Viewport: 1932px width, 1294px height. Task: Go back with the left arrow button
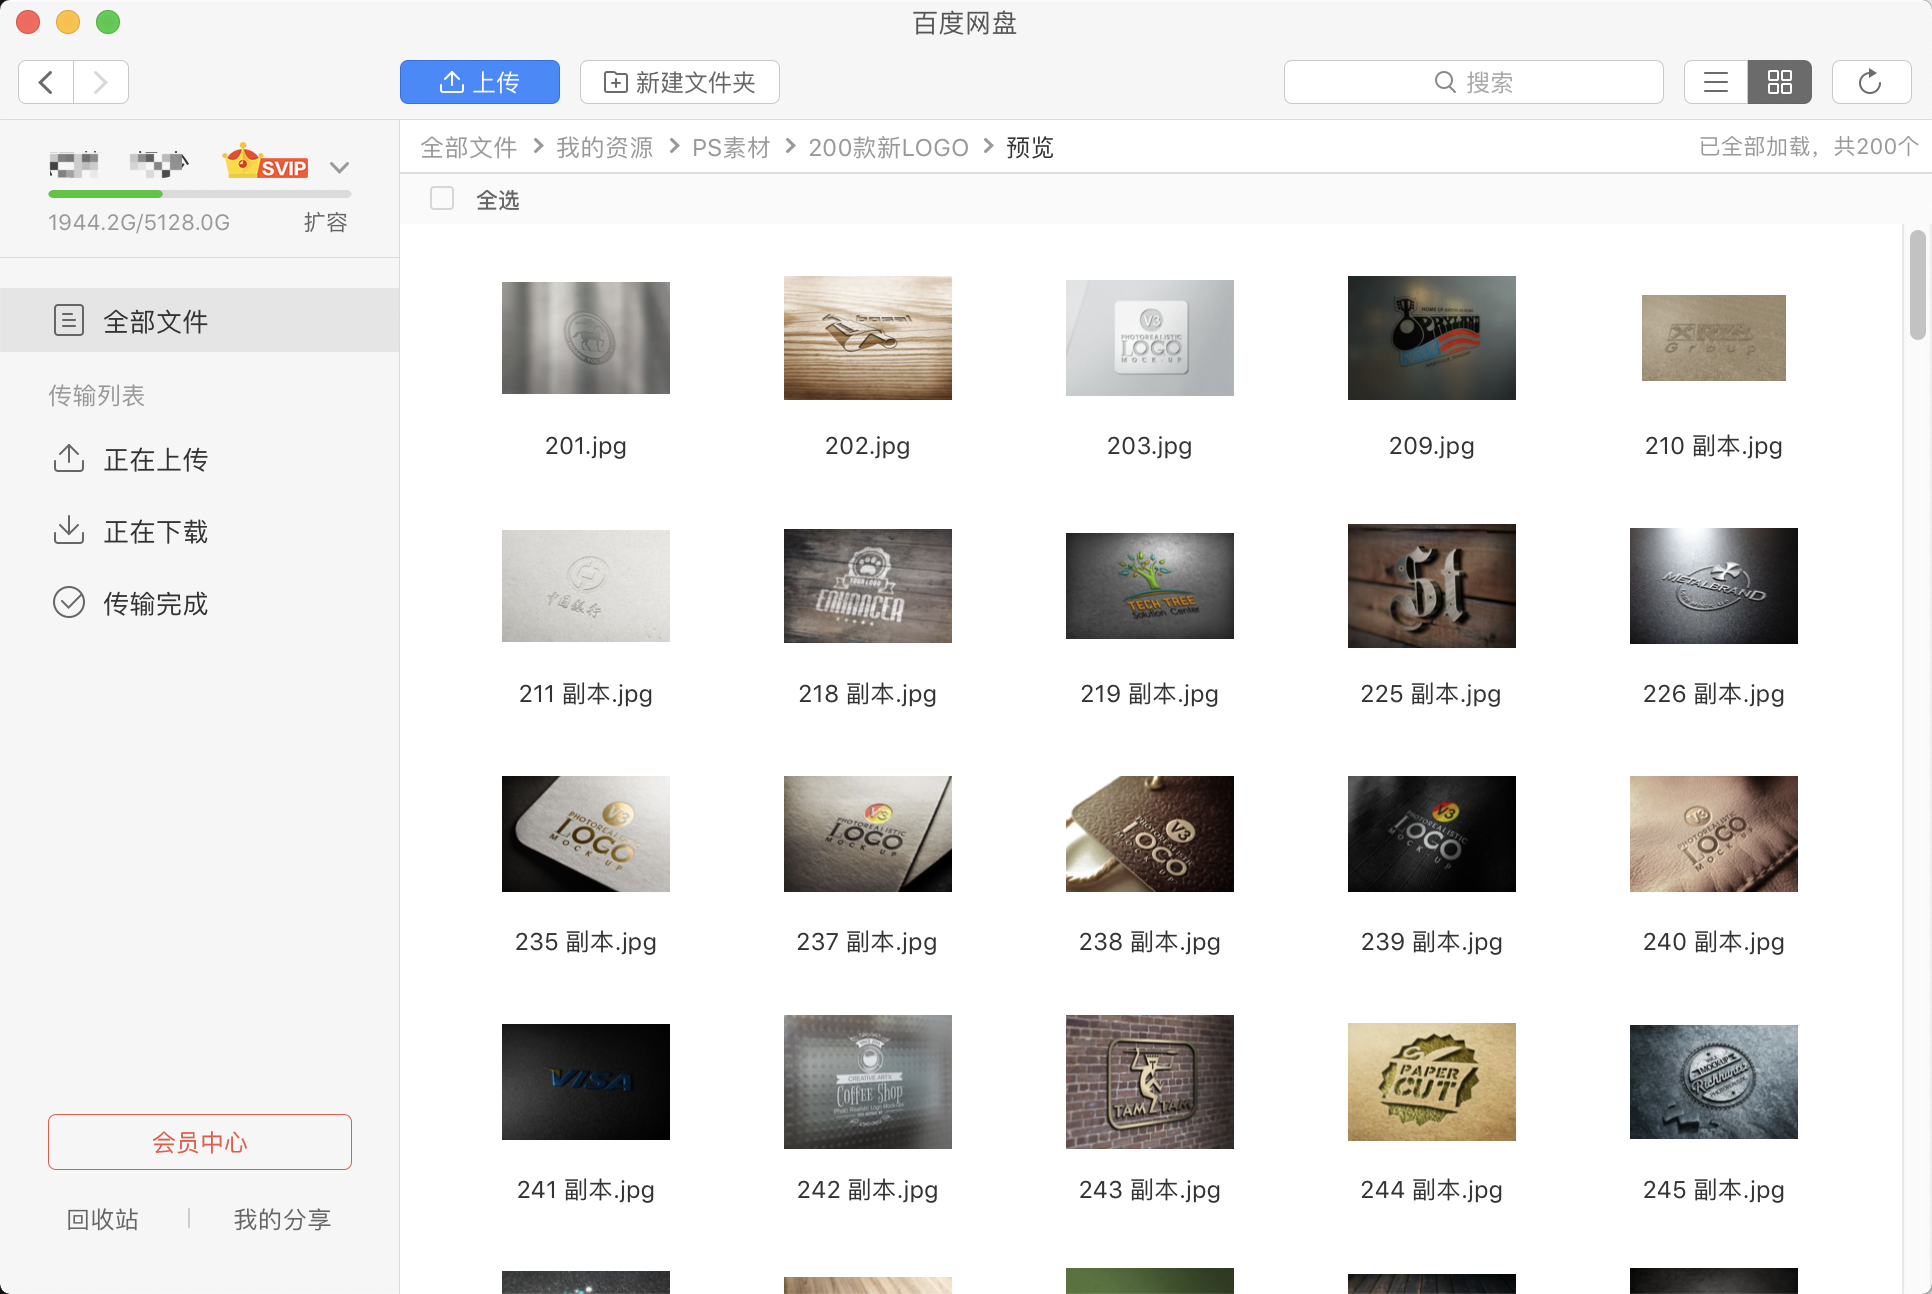[x=46, y=82]
